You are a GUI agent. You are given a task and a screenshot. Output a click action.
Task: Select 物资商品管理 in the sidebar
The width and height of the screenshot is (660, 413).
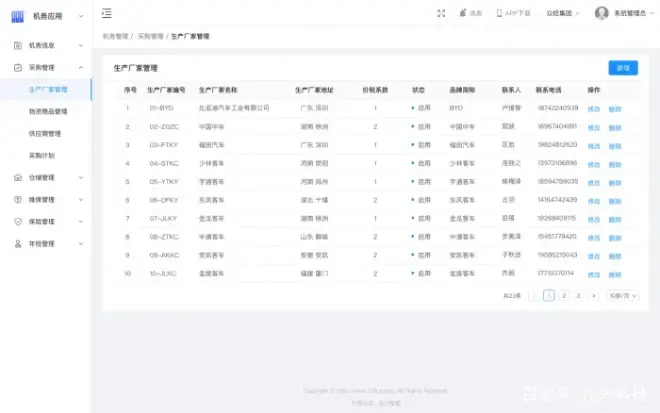[x=48, y=111]
